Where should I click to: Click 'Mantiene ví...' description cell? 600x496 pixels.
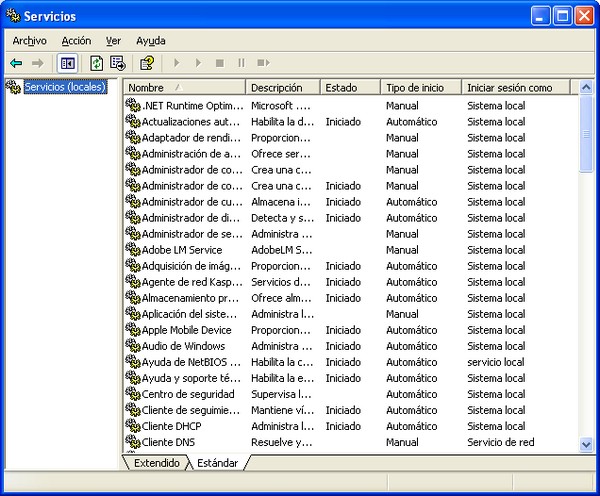point(282,410)
